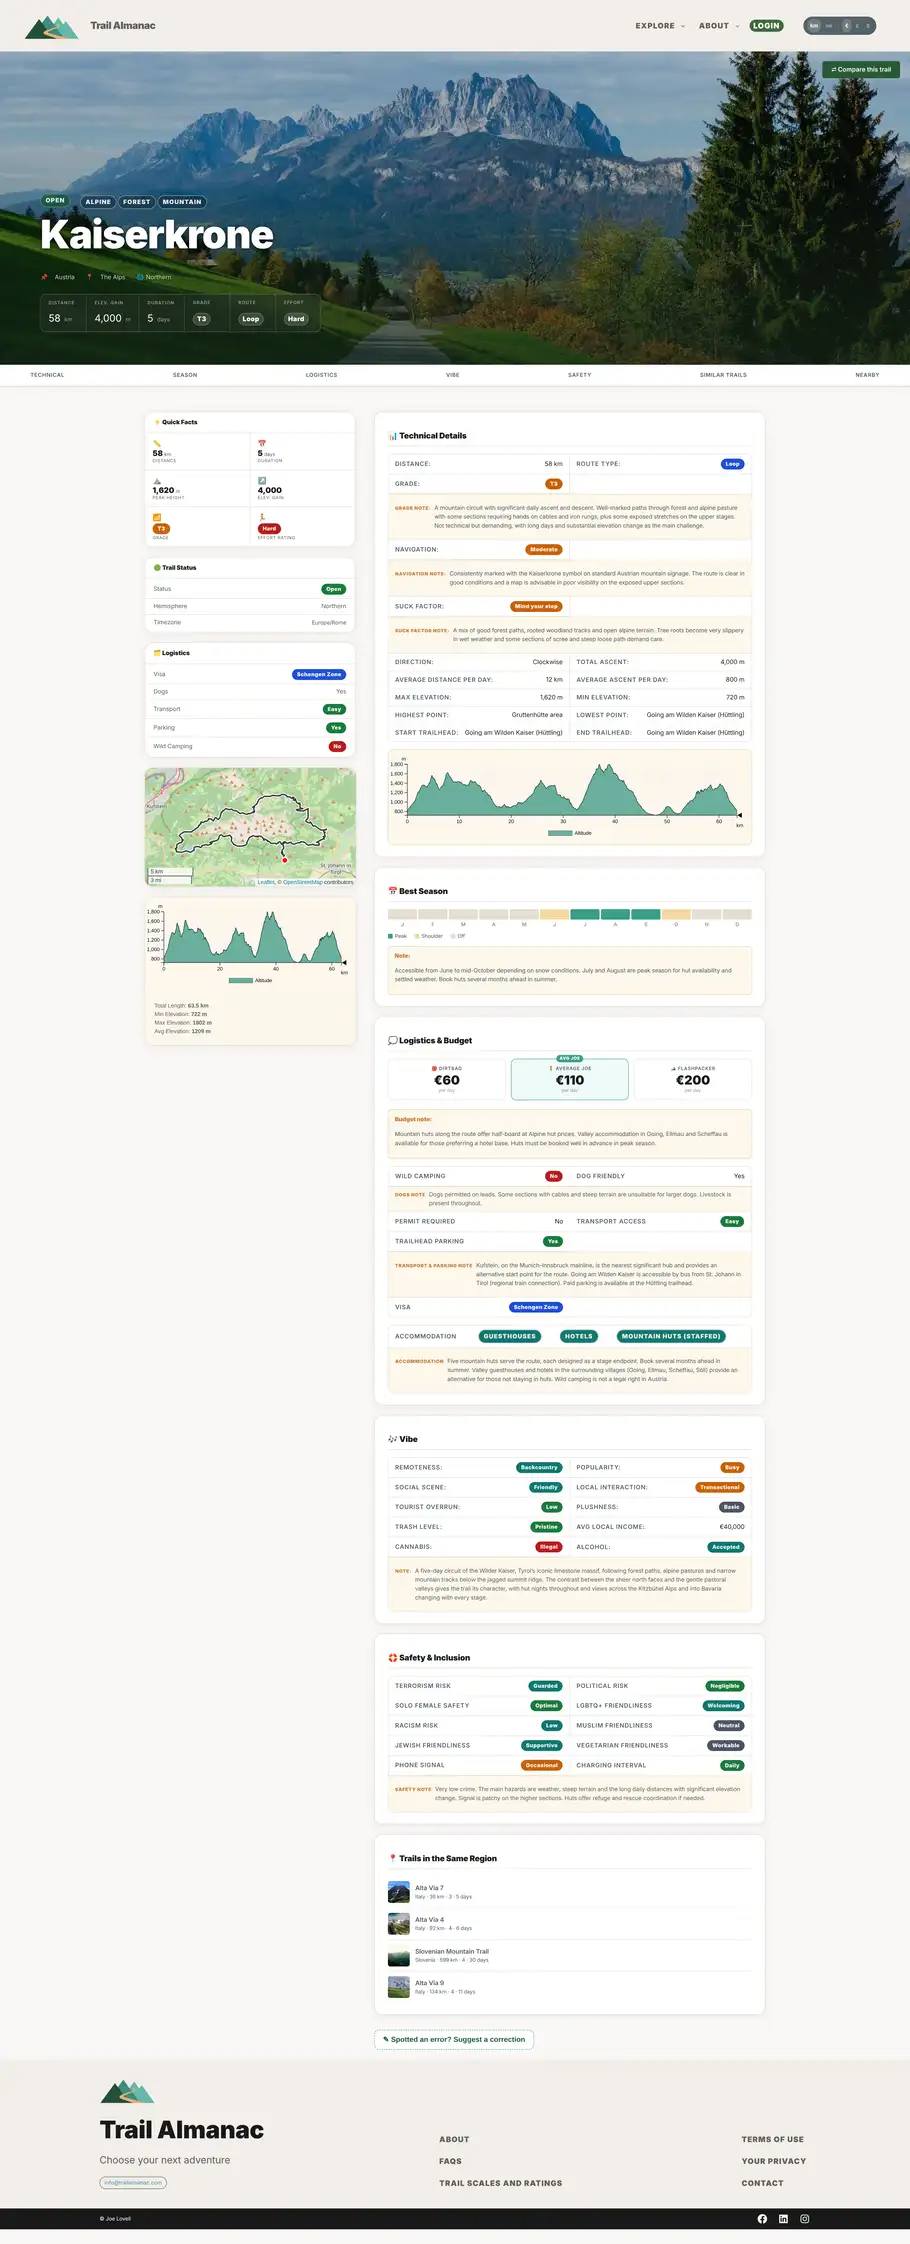
Task: Switch distance units to mi
Action: click(829, 26)
